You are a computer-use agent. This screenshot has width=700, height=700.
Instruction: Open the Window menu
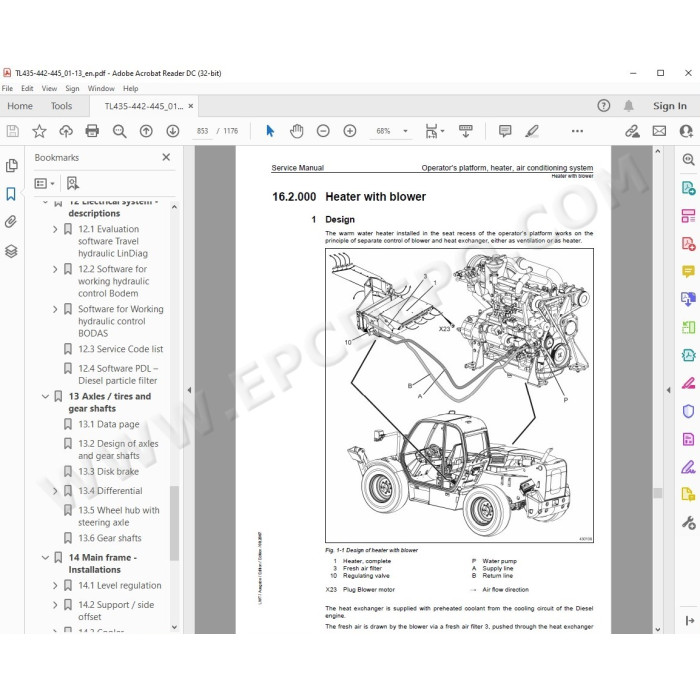(x=101, y=88)
